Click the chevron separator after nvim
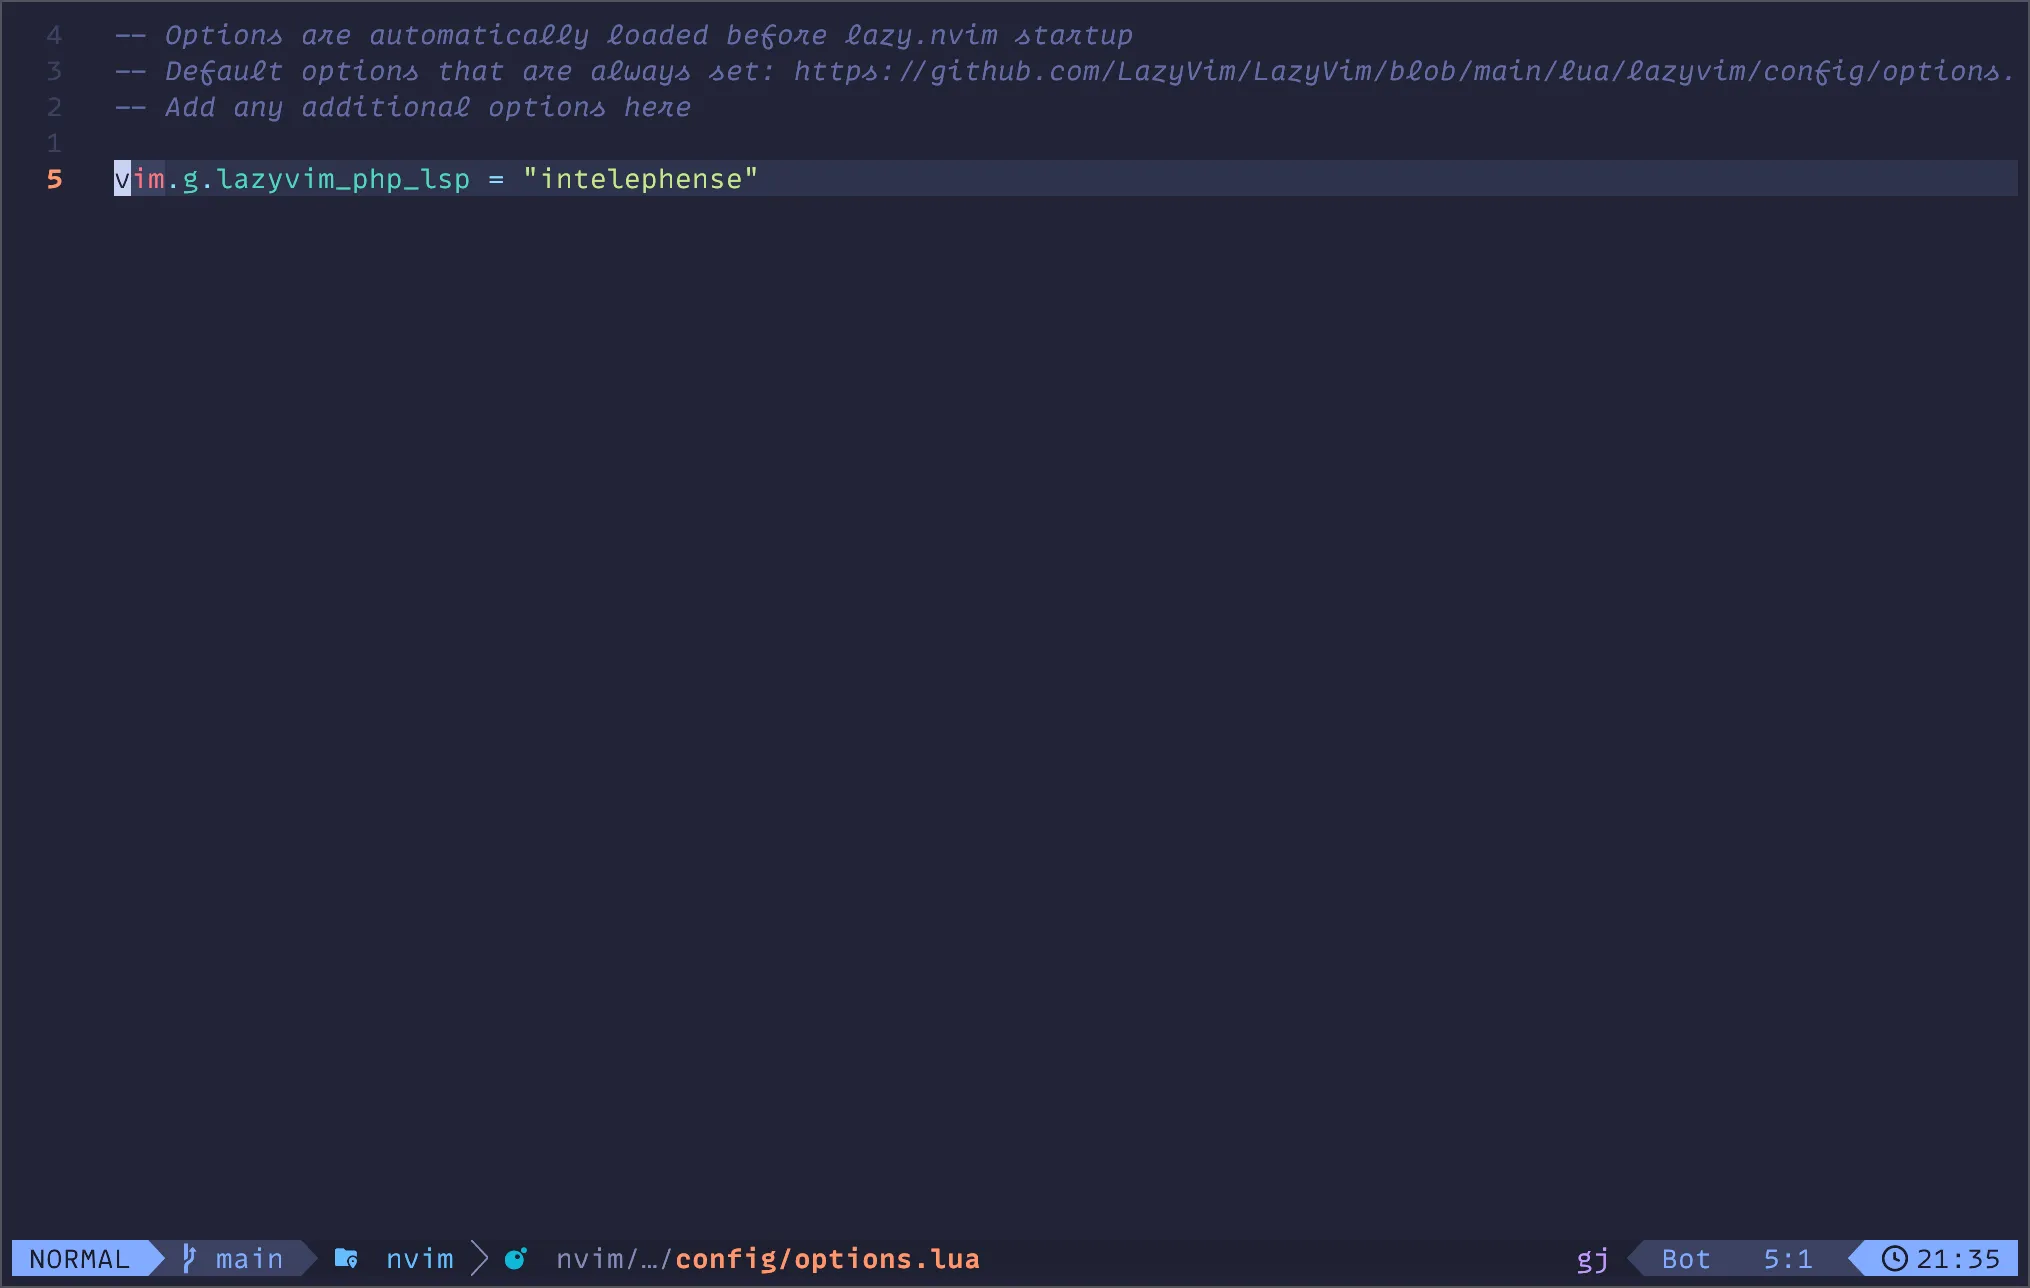The image size is (2030, 1288). [480, 1258]
